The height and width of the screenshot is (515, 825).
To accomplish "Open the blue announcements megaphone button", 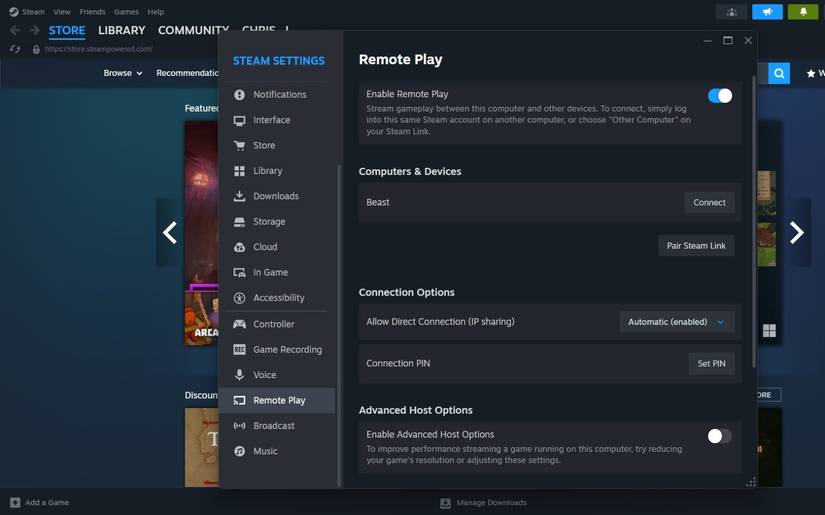I will point(767,12).
